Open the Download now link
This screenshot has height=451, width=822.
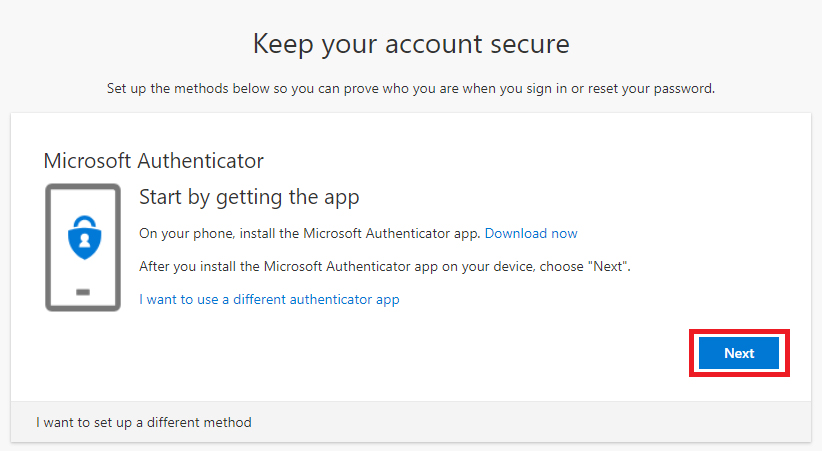click(x=531, y=233)
